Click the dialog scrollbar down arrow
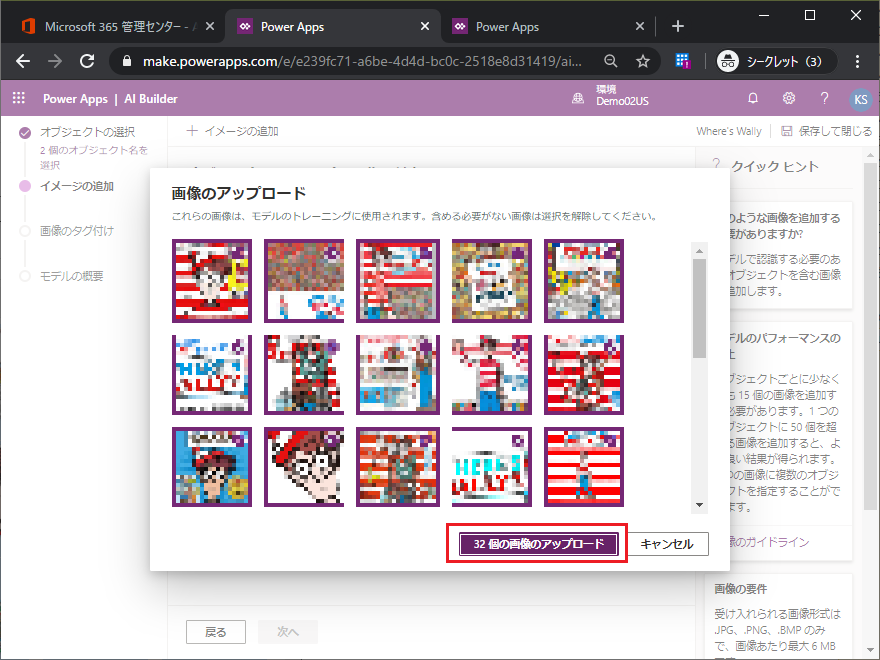Screen dimensions: 880x660 699,505
